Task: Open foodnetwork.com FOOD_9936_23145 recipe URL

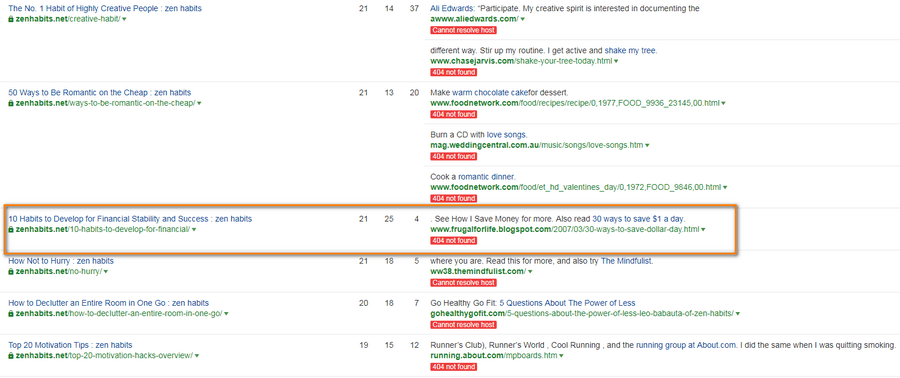Action: coord(575,103)
